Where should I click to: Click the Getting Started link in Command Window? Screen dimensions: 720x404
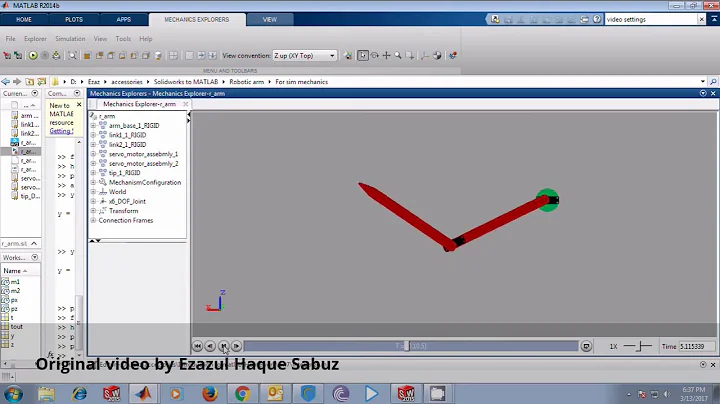point(61,131)
